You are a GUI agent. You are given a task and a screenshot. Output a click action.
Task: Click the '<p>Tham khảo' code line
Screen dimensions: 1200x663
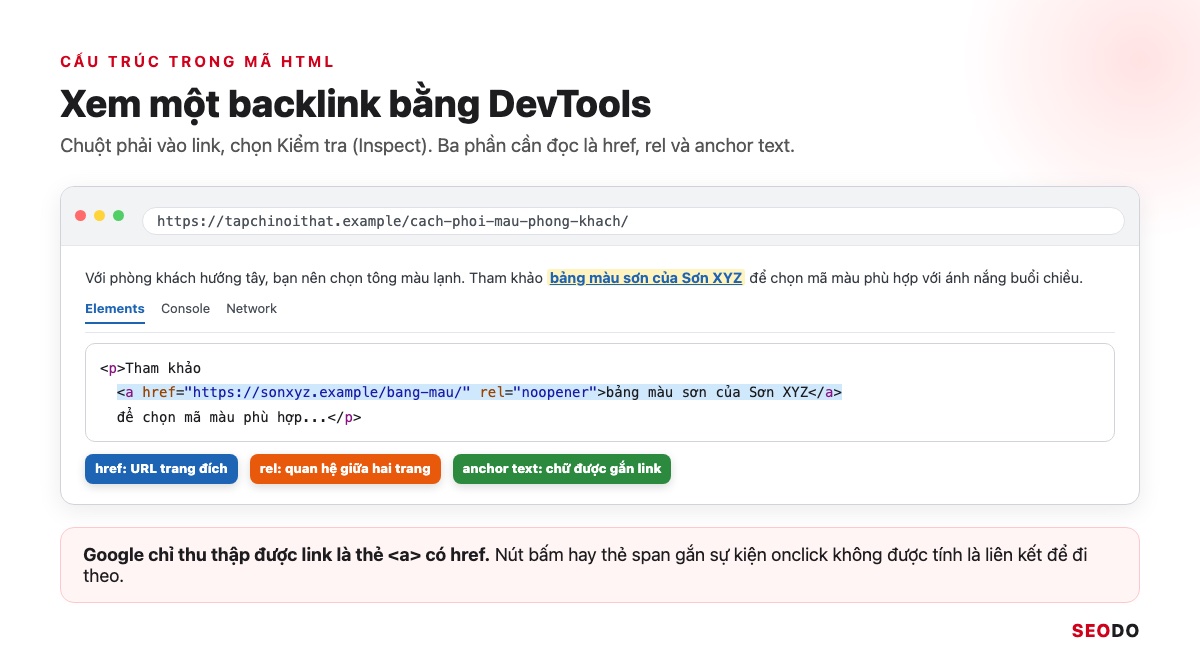click(150, 368)
